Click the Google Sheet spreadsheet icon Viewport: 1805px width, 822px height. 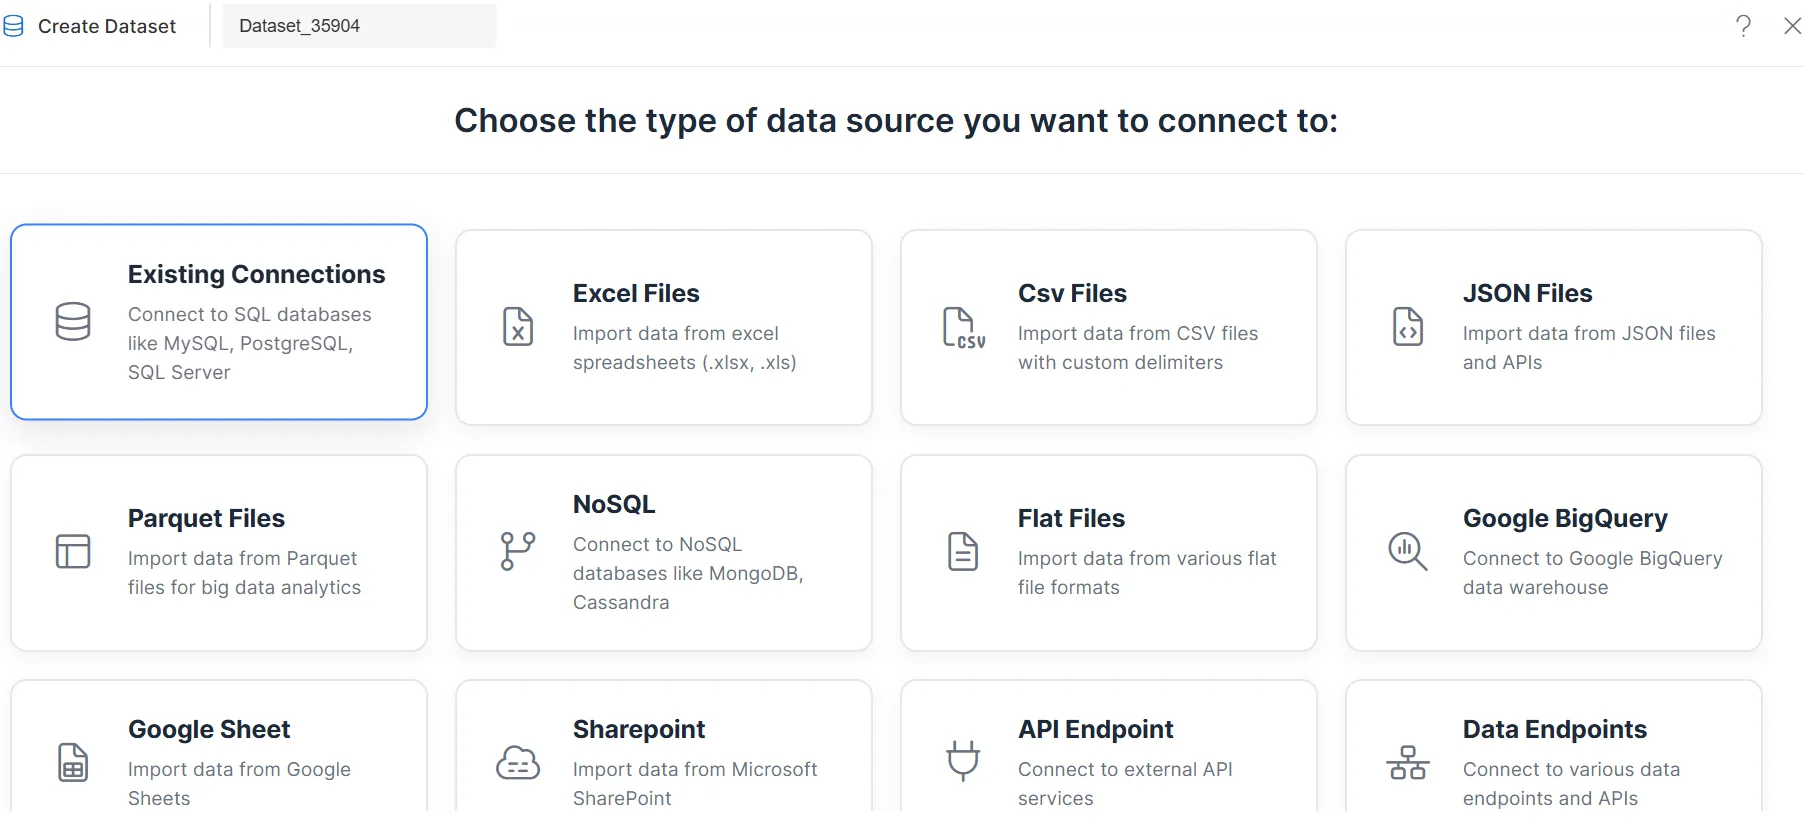(73, 763)
